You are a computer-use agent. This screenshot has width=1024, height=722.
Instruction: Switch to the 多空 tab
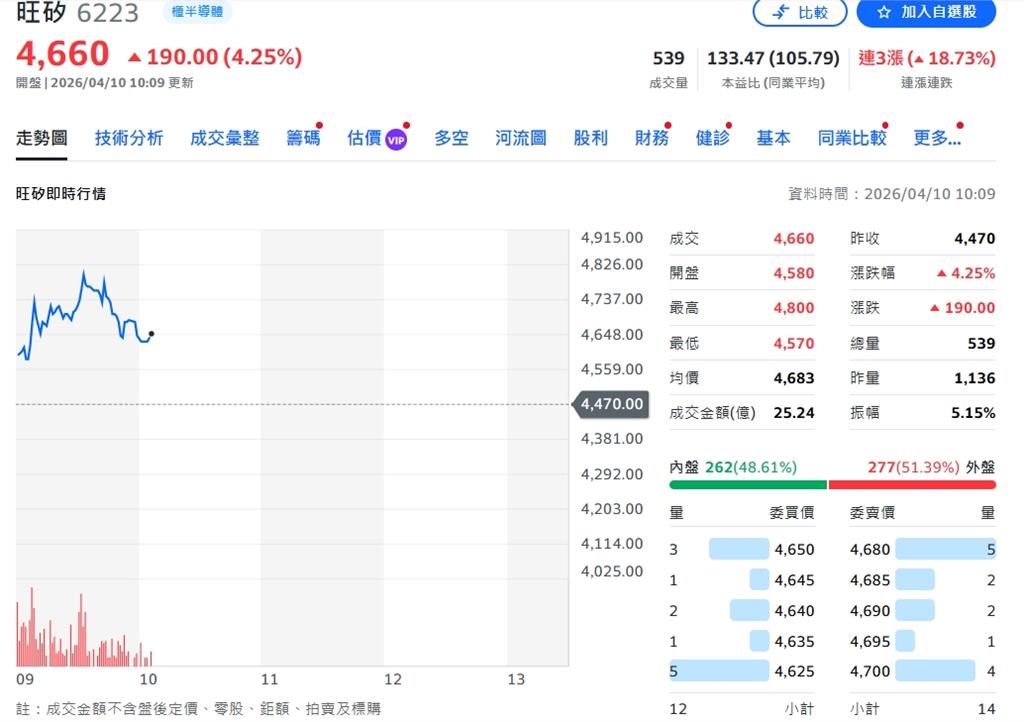[450, 138]
